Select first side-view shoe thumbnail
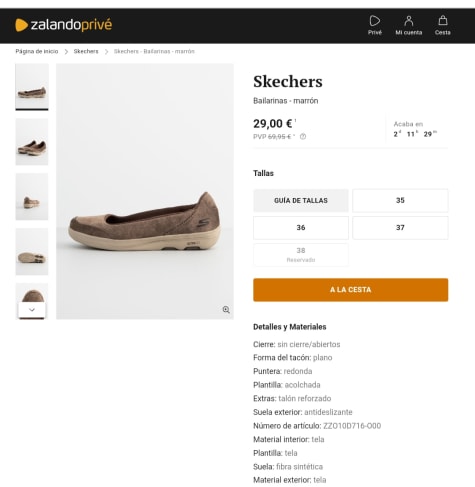Screen dimensions: 475x487 click(x=32, y=87)
